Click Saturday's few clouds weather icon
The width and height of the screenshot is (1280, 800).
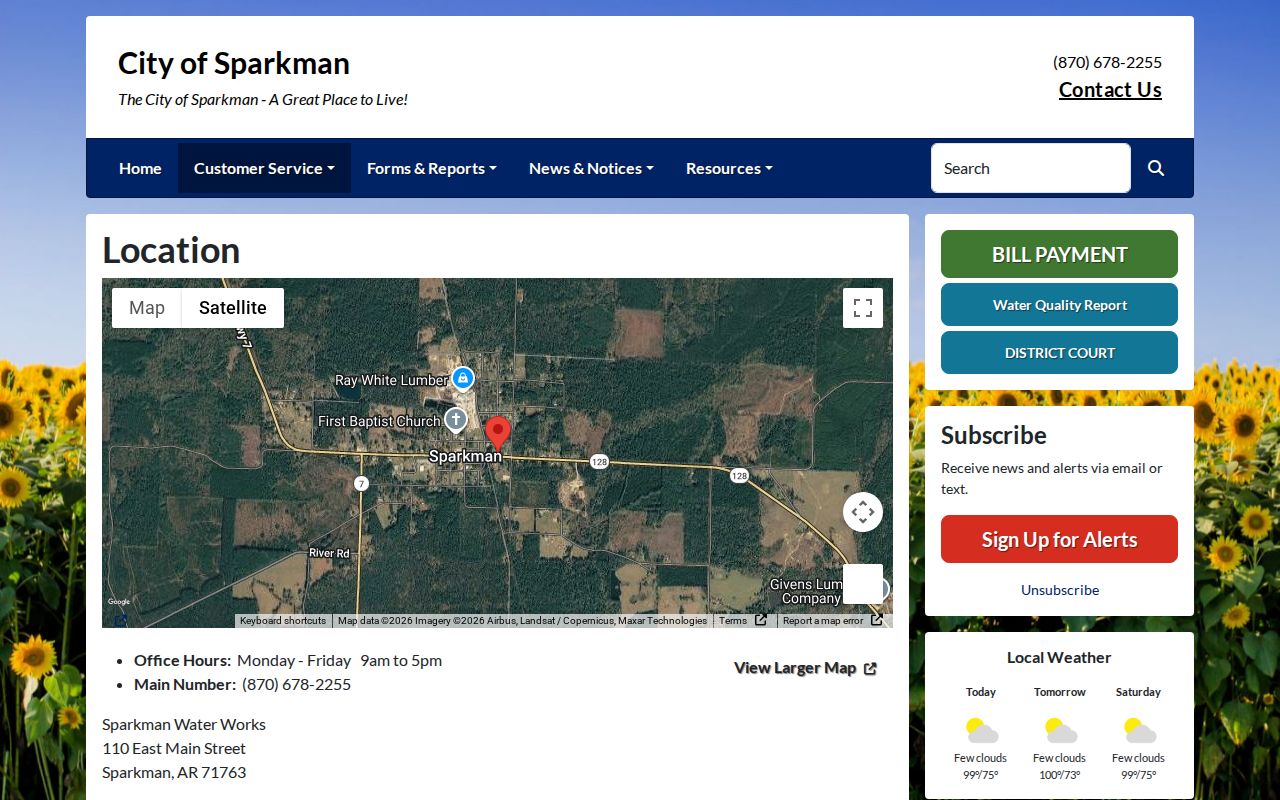pyautogui.click(x=1139, y=731)
